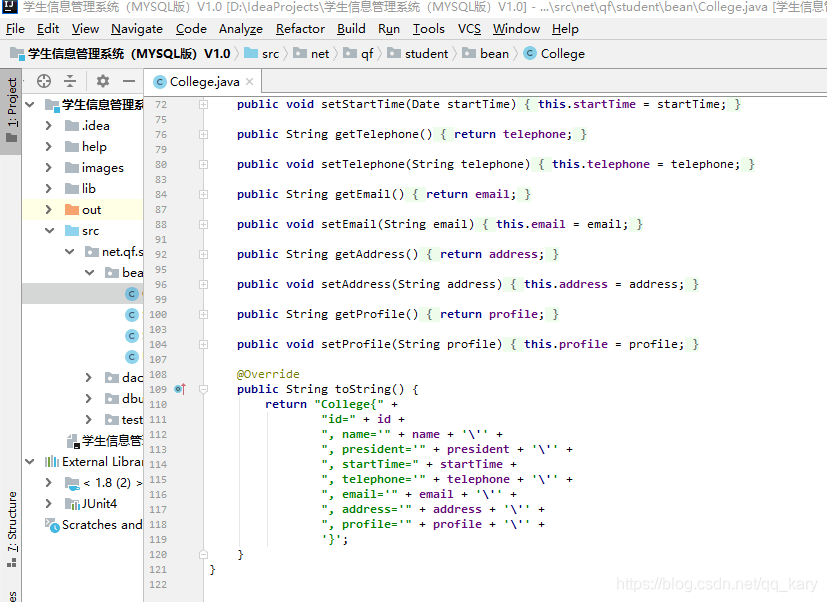Expand folded getEmail method at line 84
This screenshot has height=602, width=827.
[x=203, y=195]
